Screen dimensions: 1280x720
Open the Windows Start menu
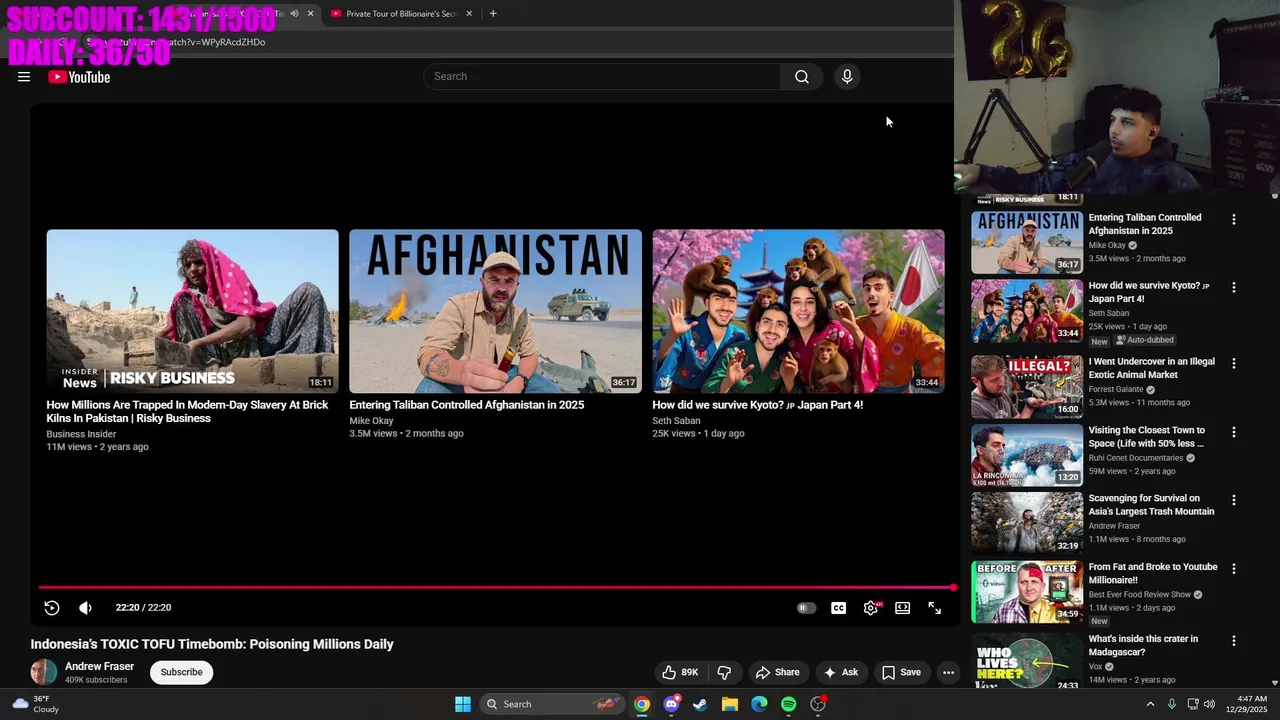(x=463, y=704)
